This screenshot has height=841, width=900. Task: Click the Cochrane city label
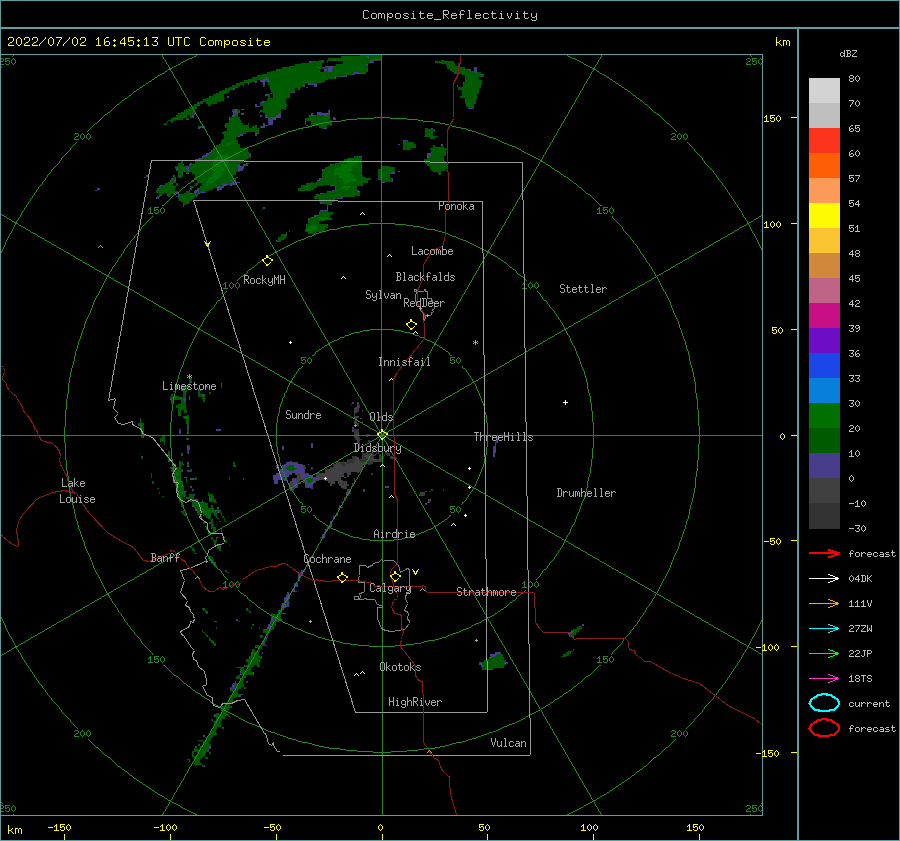pyautogui.click(x=327, y=559)
